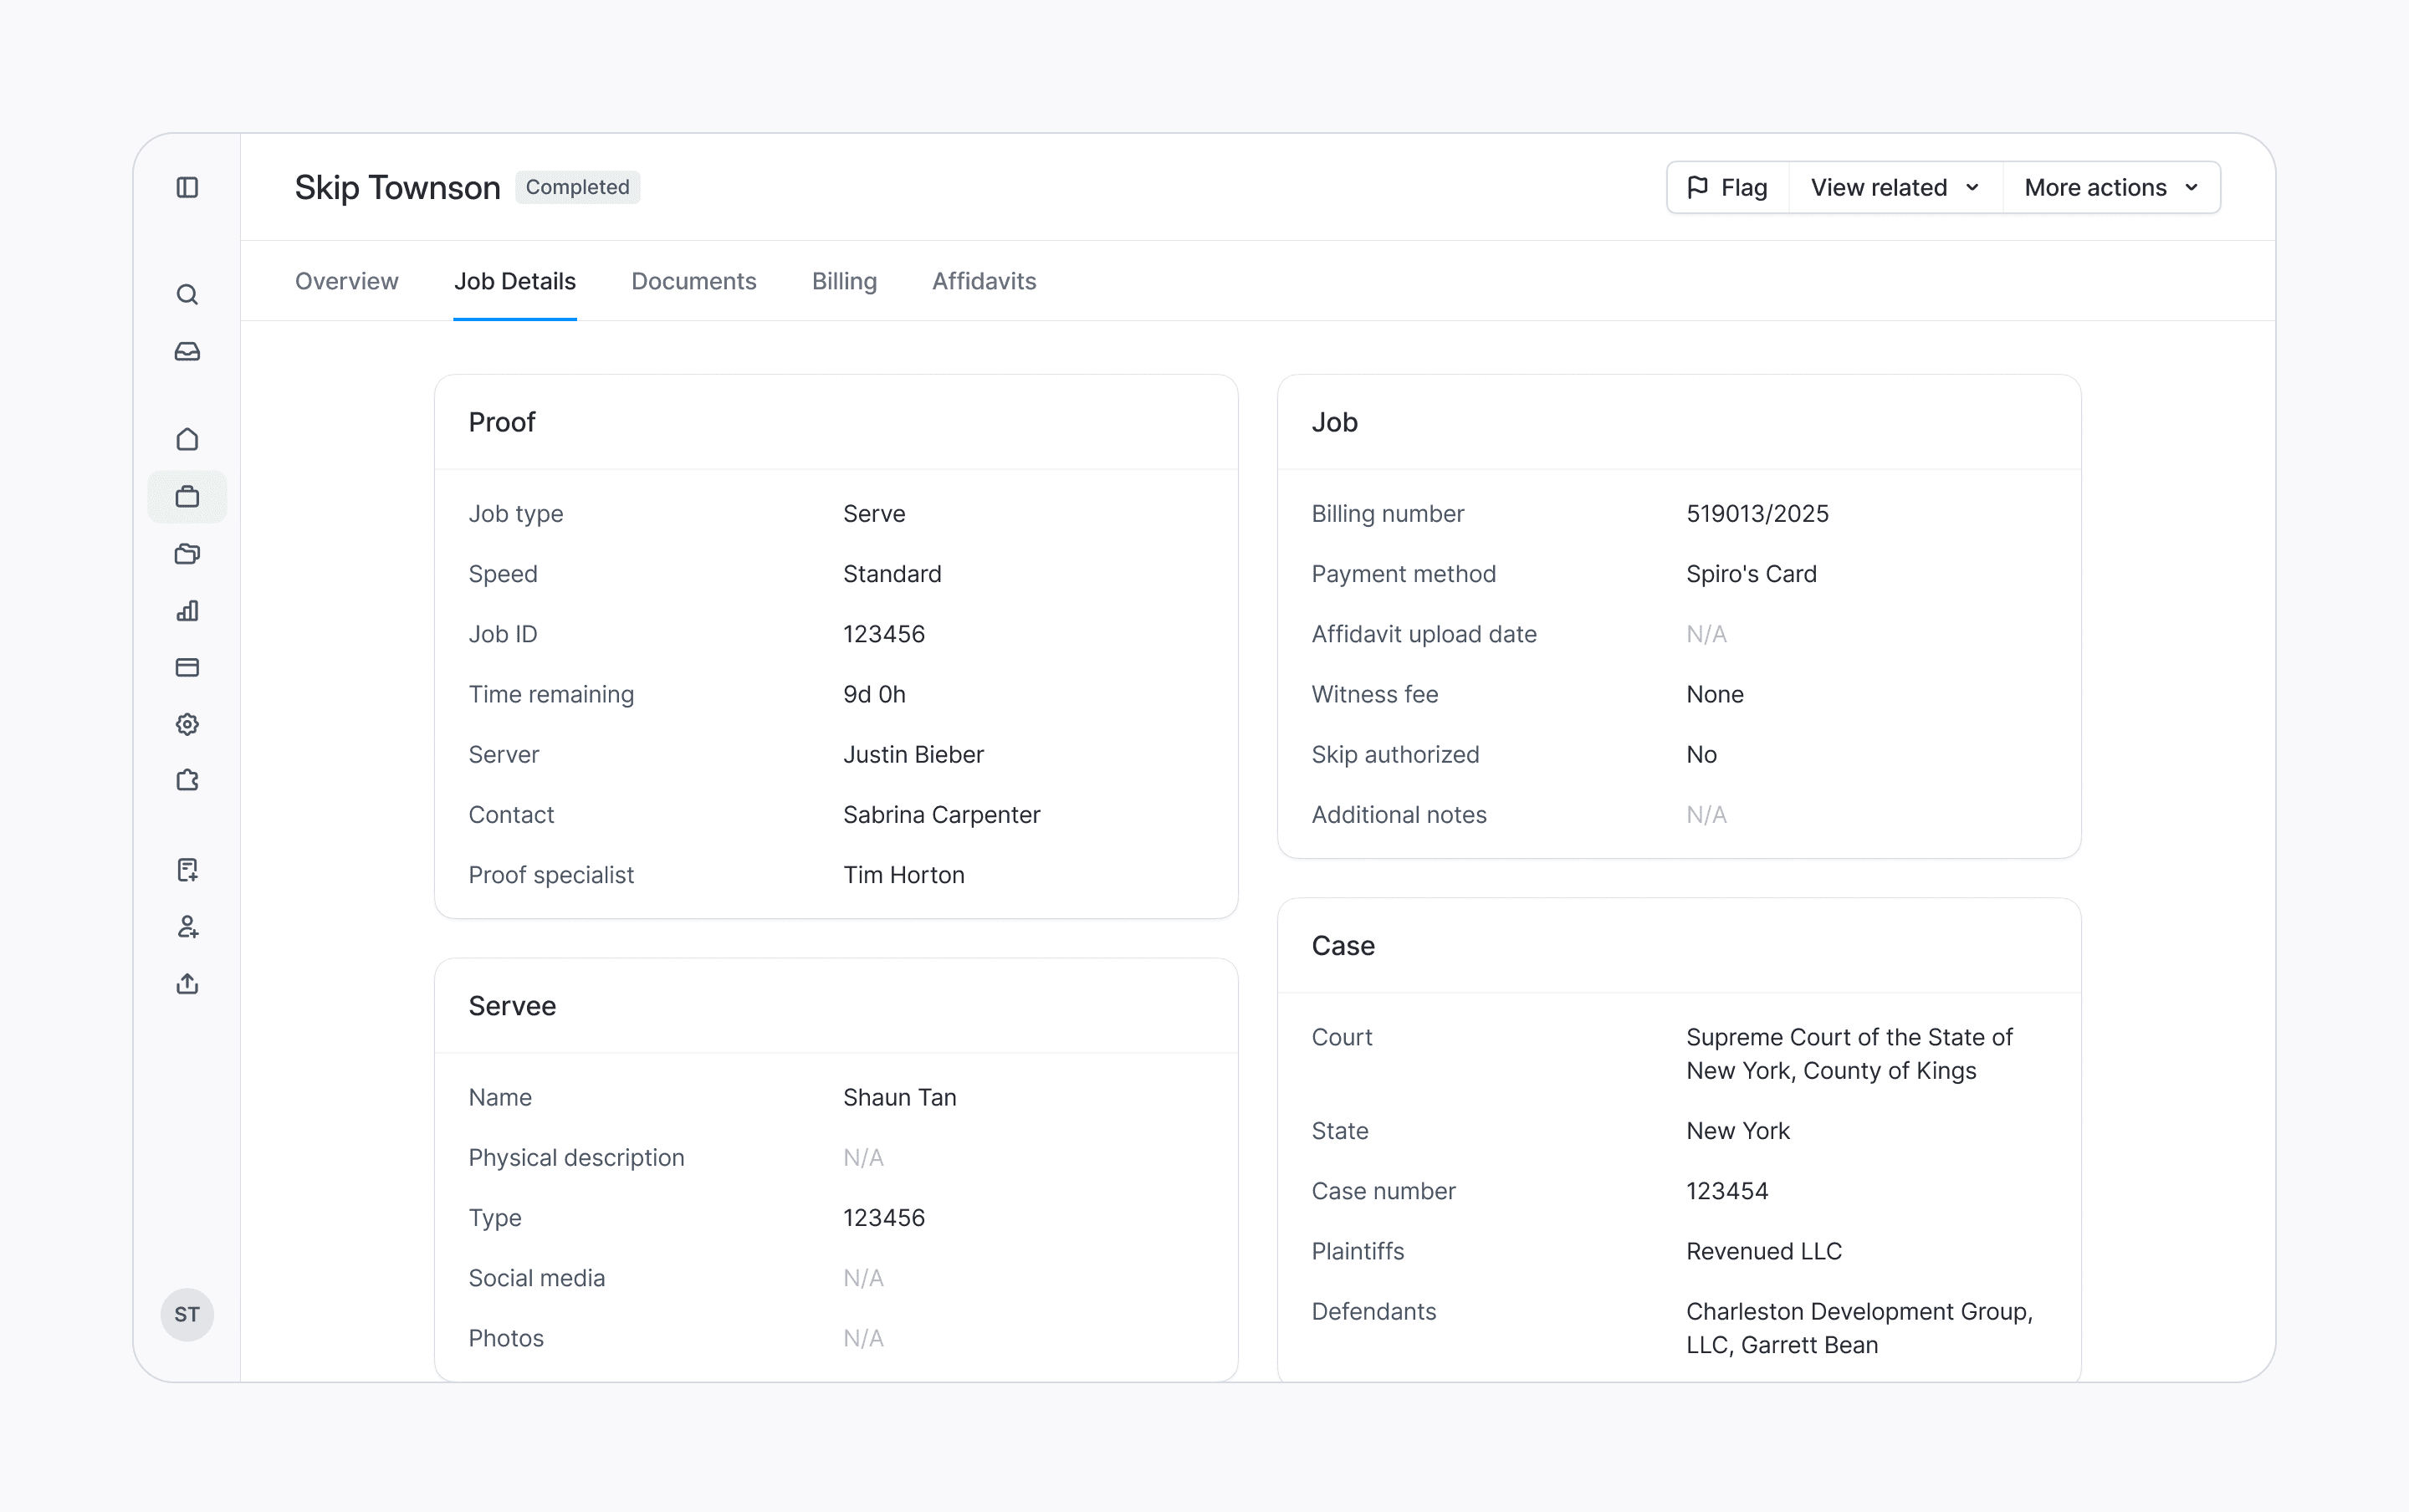
Task: Open the briefcase jobs icon
Action: pos(187,496)
